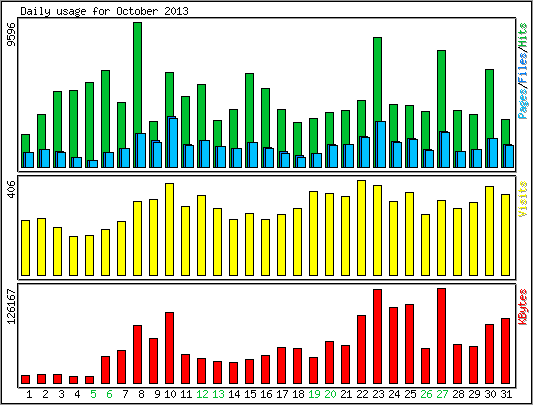The width and height of the screenshot is (533, 405).
Task: Click the 'Daily usage for October 2013' title
Action: 104,11
